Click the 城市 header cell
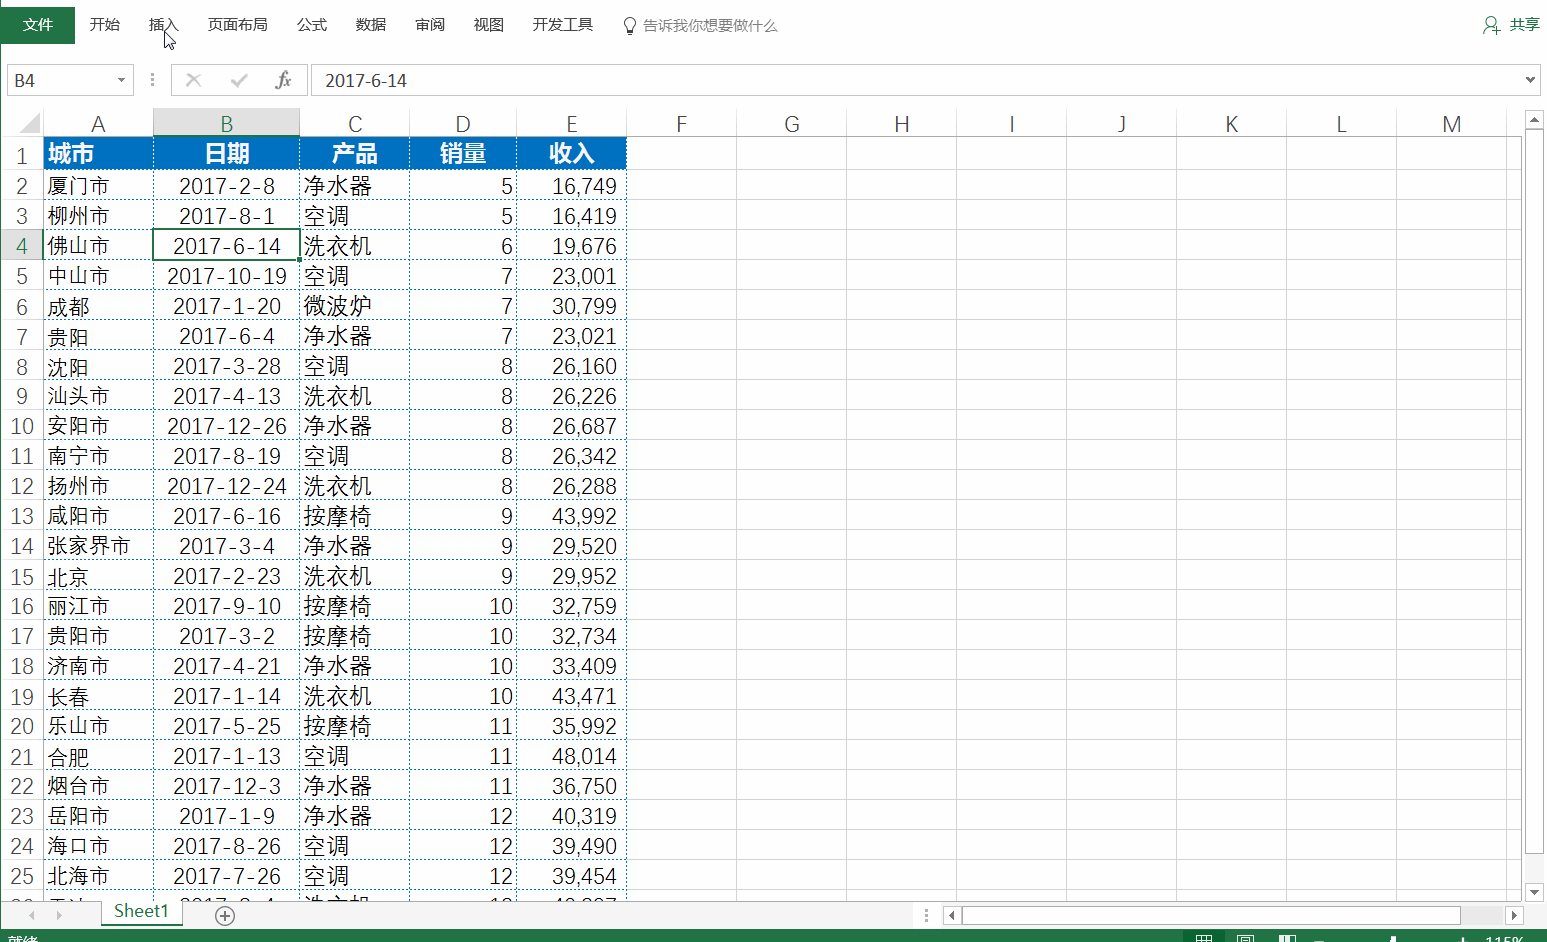The image size is (1547, 942). 98,154
